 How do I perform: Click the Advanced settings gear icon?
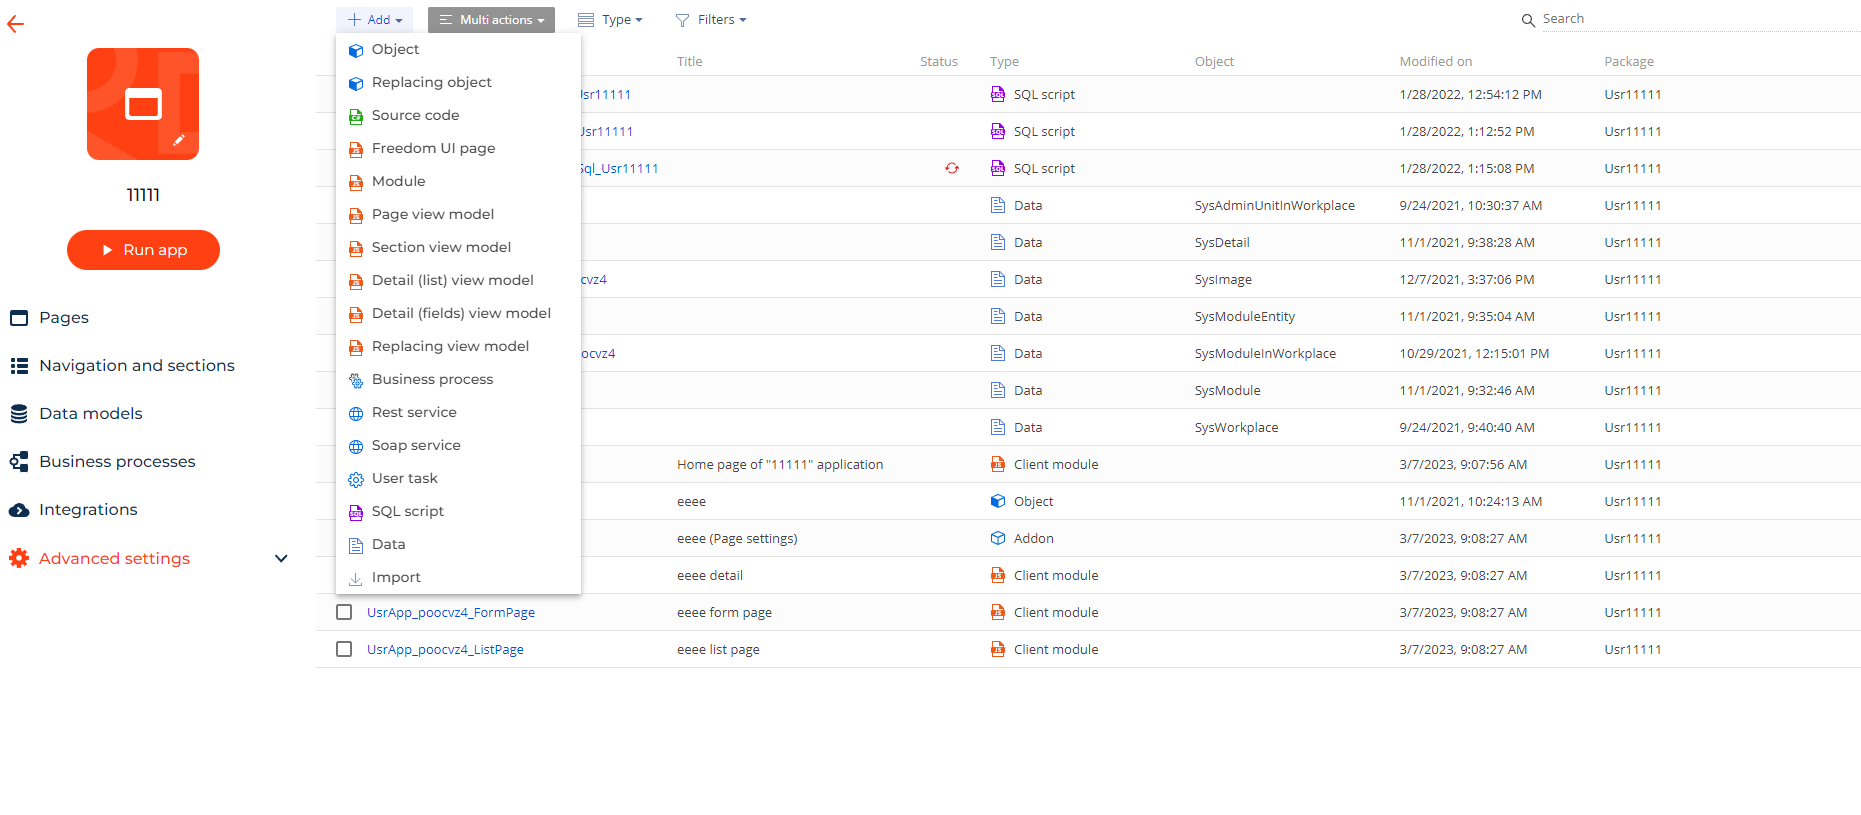click(19, 558)
